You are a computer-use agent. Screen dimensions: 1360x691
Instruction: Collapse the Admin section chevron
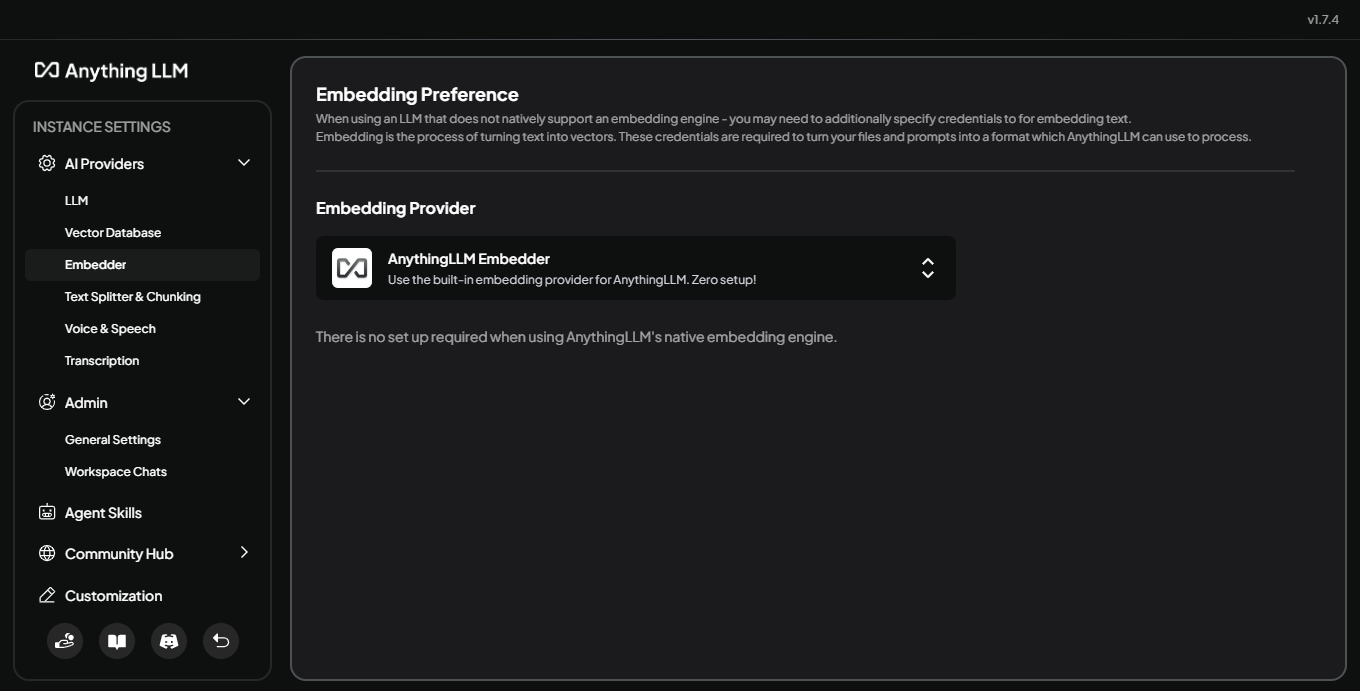pos(243,402)
